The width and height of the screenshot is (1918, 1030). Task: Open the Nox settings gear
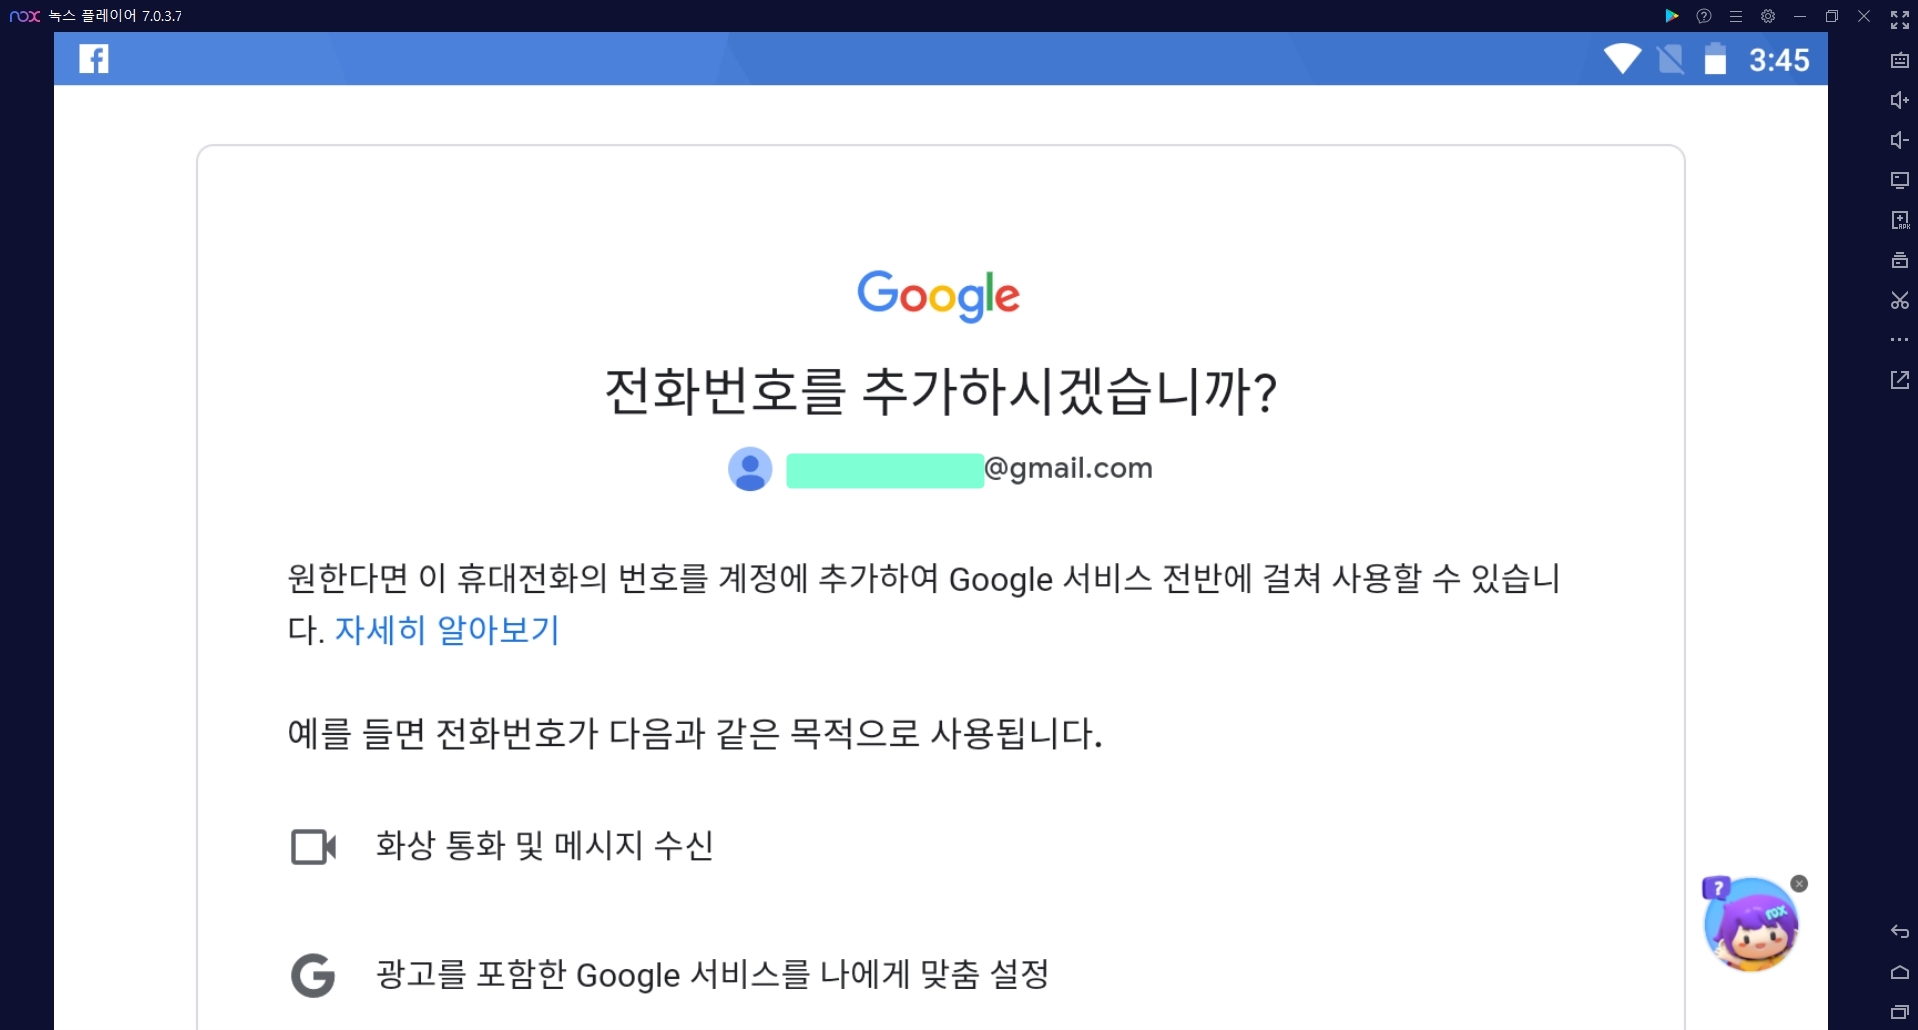(1768, 16)
